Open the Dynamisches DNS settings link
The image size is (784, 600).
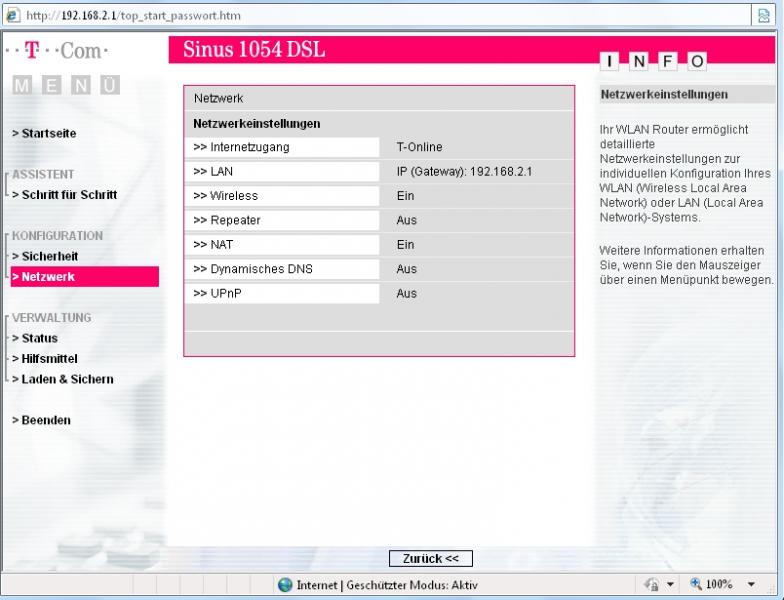[282, 269]
